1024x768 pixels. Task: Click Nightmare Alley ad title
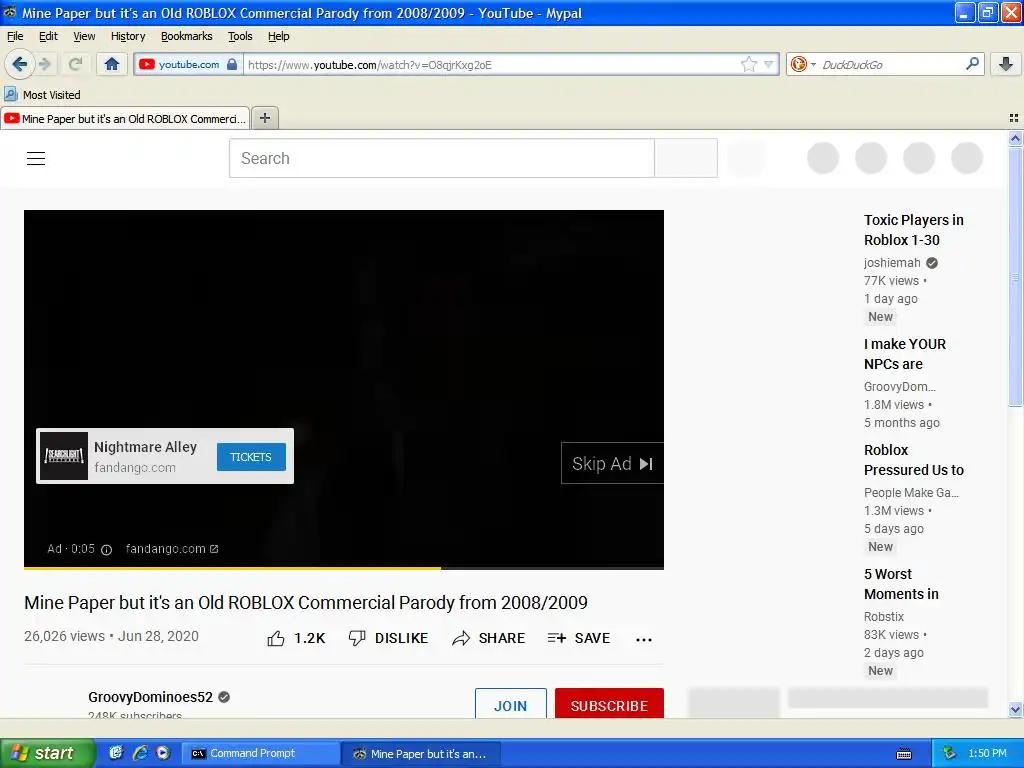point(145,447)
